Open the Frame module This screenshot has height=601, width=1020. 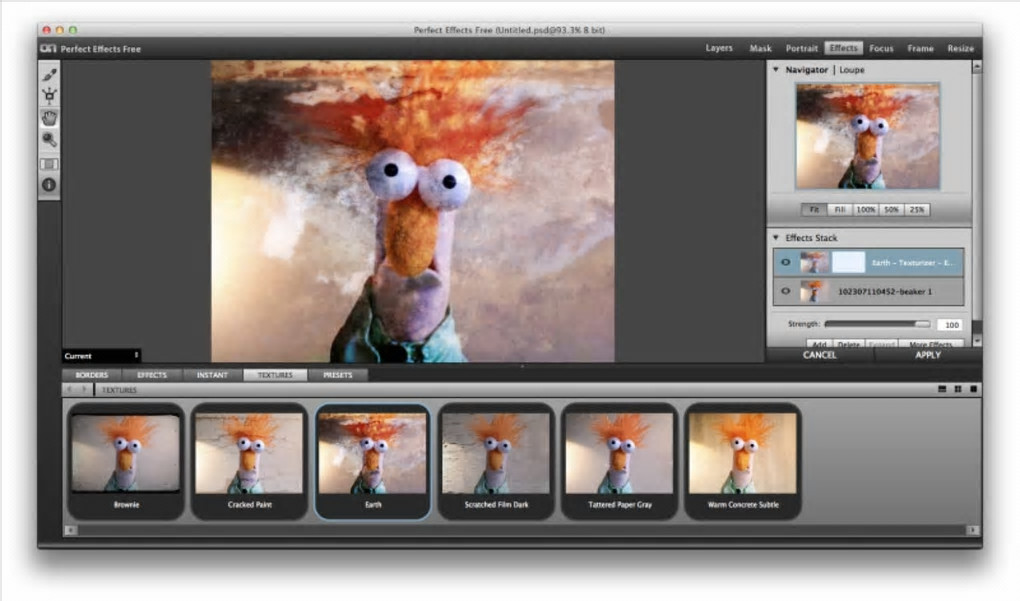pyautogui.click(x=920, y=48)
